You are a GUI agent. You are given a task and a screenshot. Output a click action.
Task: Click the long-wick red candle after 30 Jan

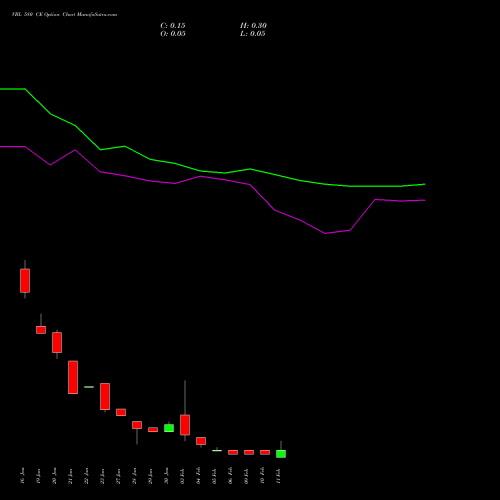[185, 425]
